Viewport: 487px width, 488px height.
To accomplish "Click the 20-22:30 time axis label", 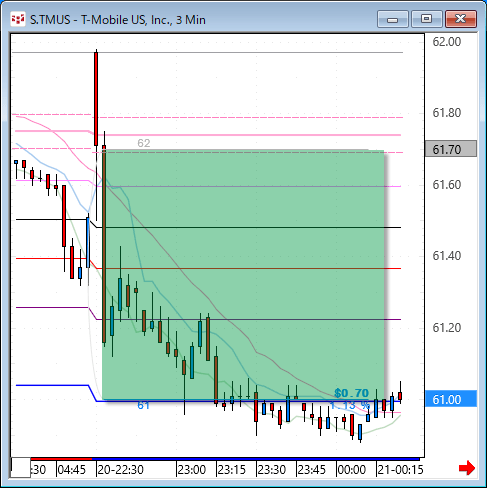I will tap(121, 470).
